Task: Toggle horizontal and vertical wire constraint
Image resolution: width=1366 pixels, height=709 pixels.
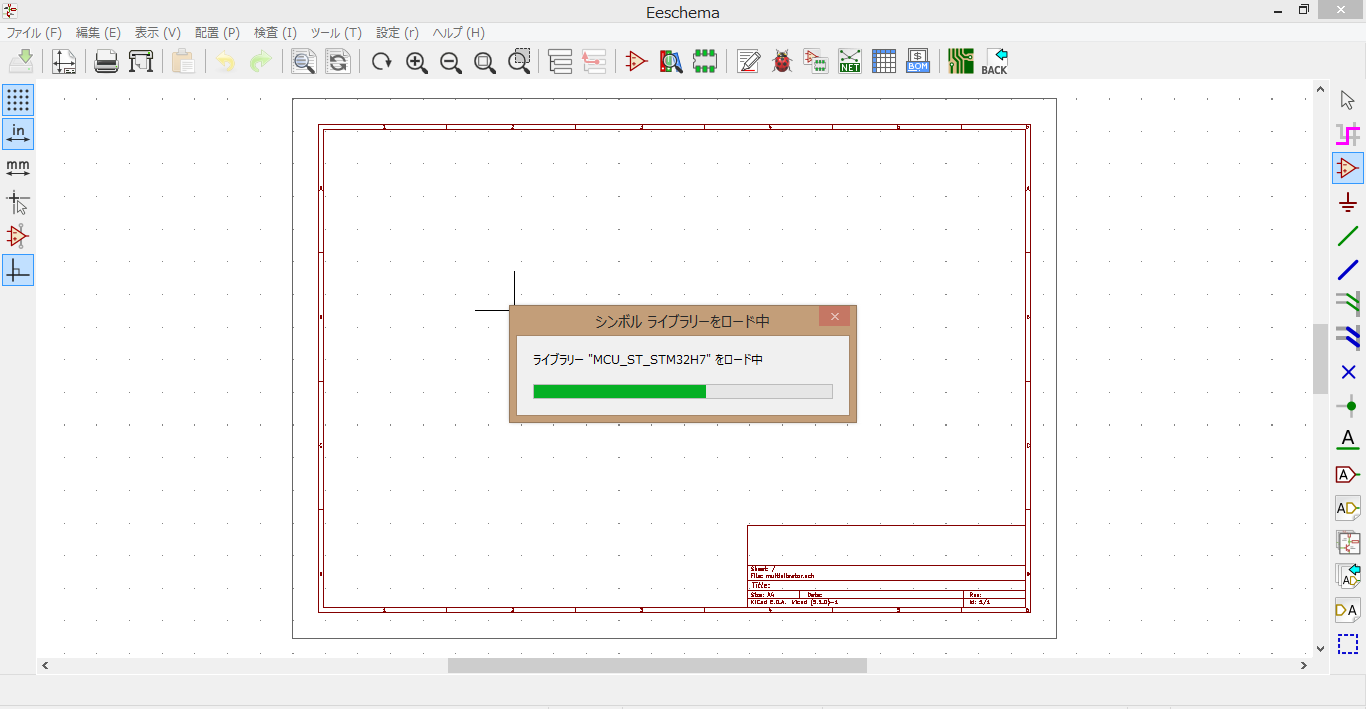Action: (x=18, y=270)
